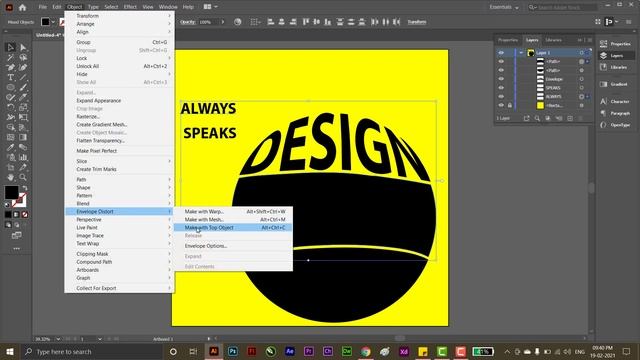
Task: Toggle visibility of first Path sublayer
Action: click(x=501, y=62)
